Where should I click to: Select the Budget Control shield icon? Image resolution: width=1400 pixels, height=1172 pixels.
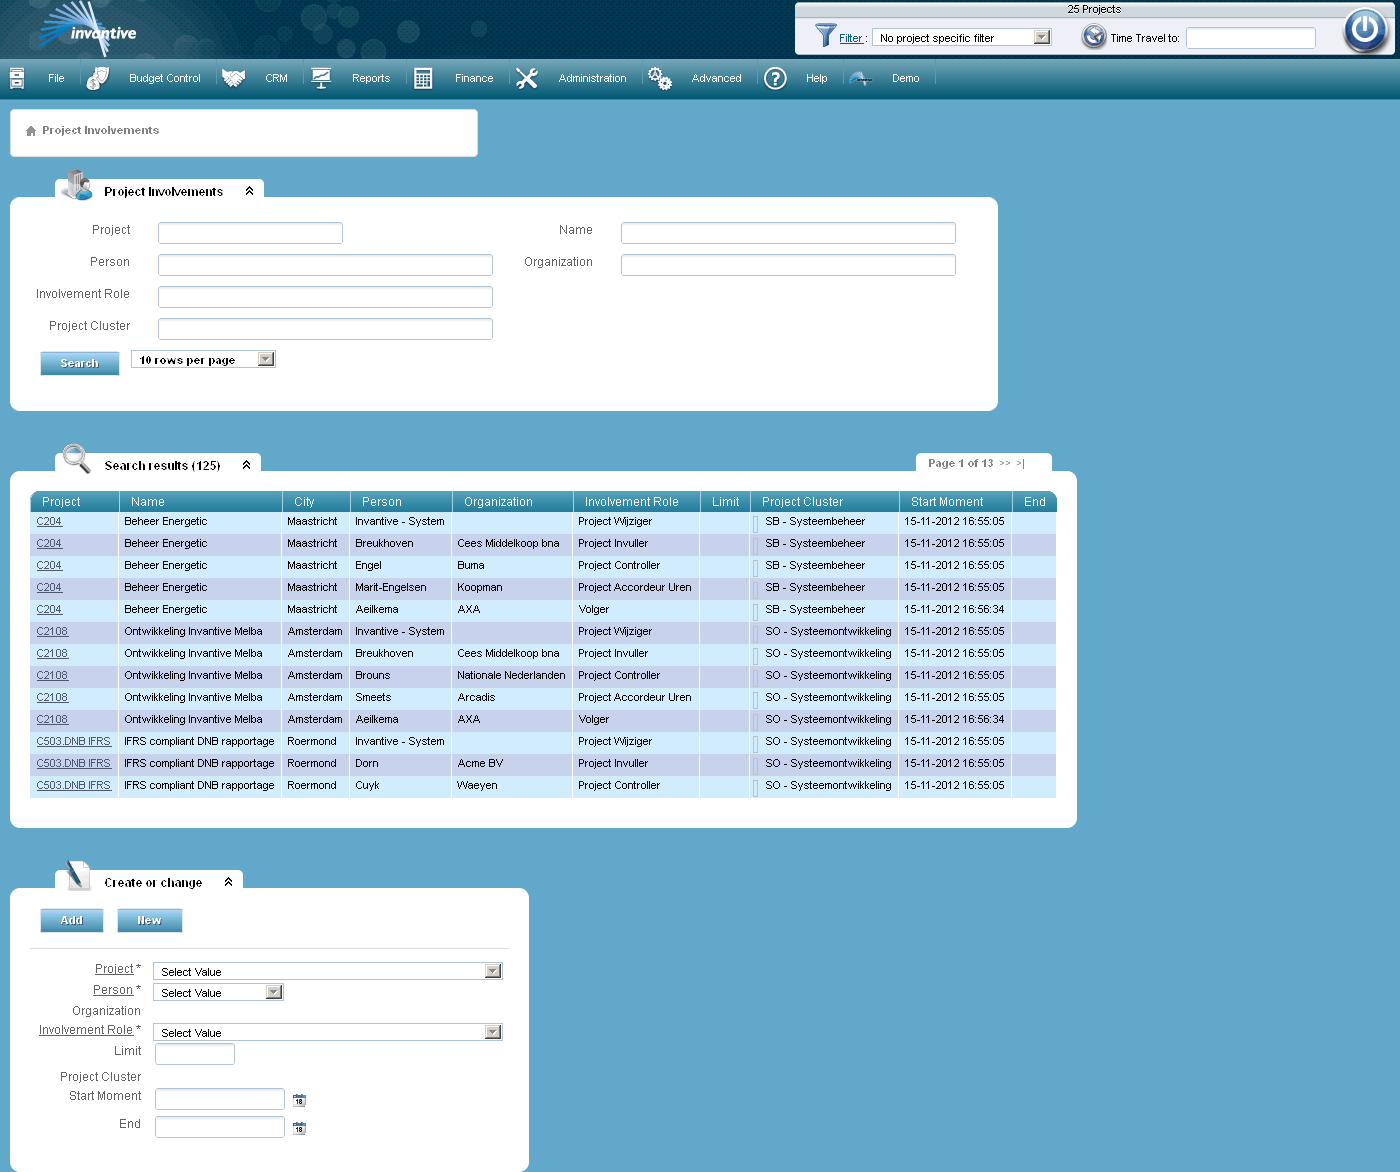[x=97, y=77]
